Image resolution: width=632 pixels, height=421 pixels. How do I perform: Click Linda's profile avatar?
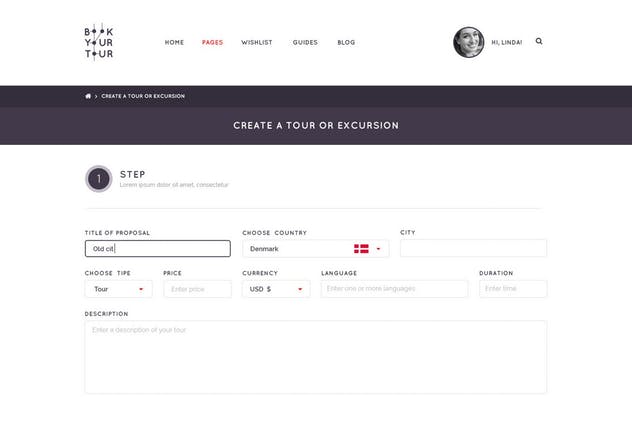coord(468,42)
